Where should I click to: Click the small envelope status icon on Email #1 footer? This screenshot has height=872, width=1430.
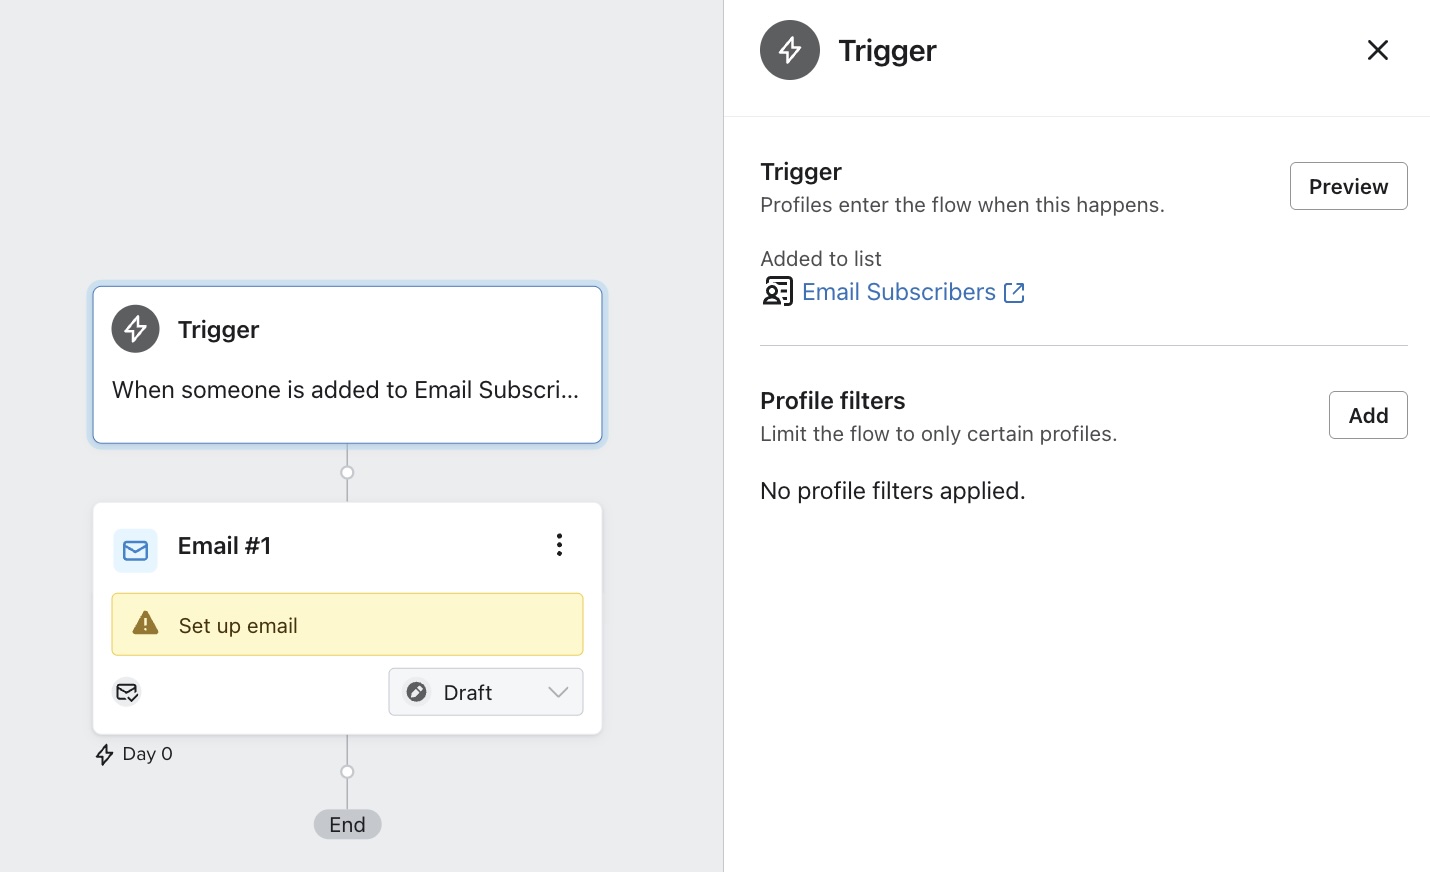(x=127, y=692)
